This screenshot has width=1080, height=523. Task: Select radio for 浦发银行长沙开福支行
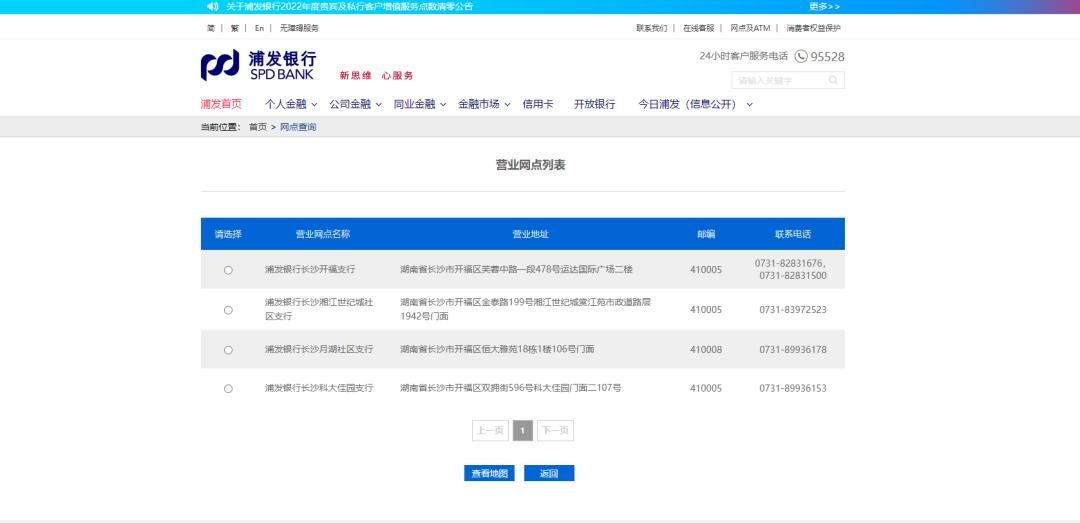pyautogui.click(x=228, y=270)
